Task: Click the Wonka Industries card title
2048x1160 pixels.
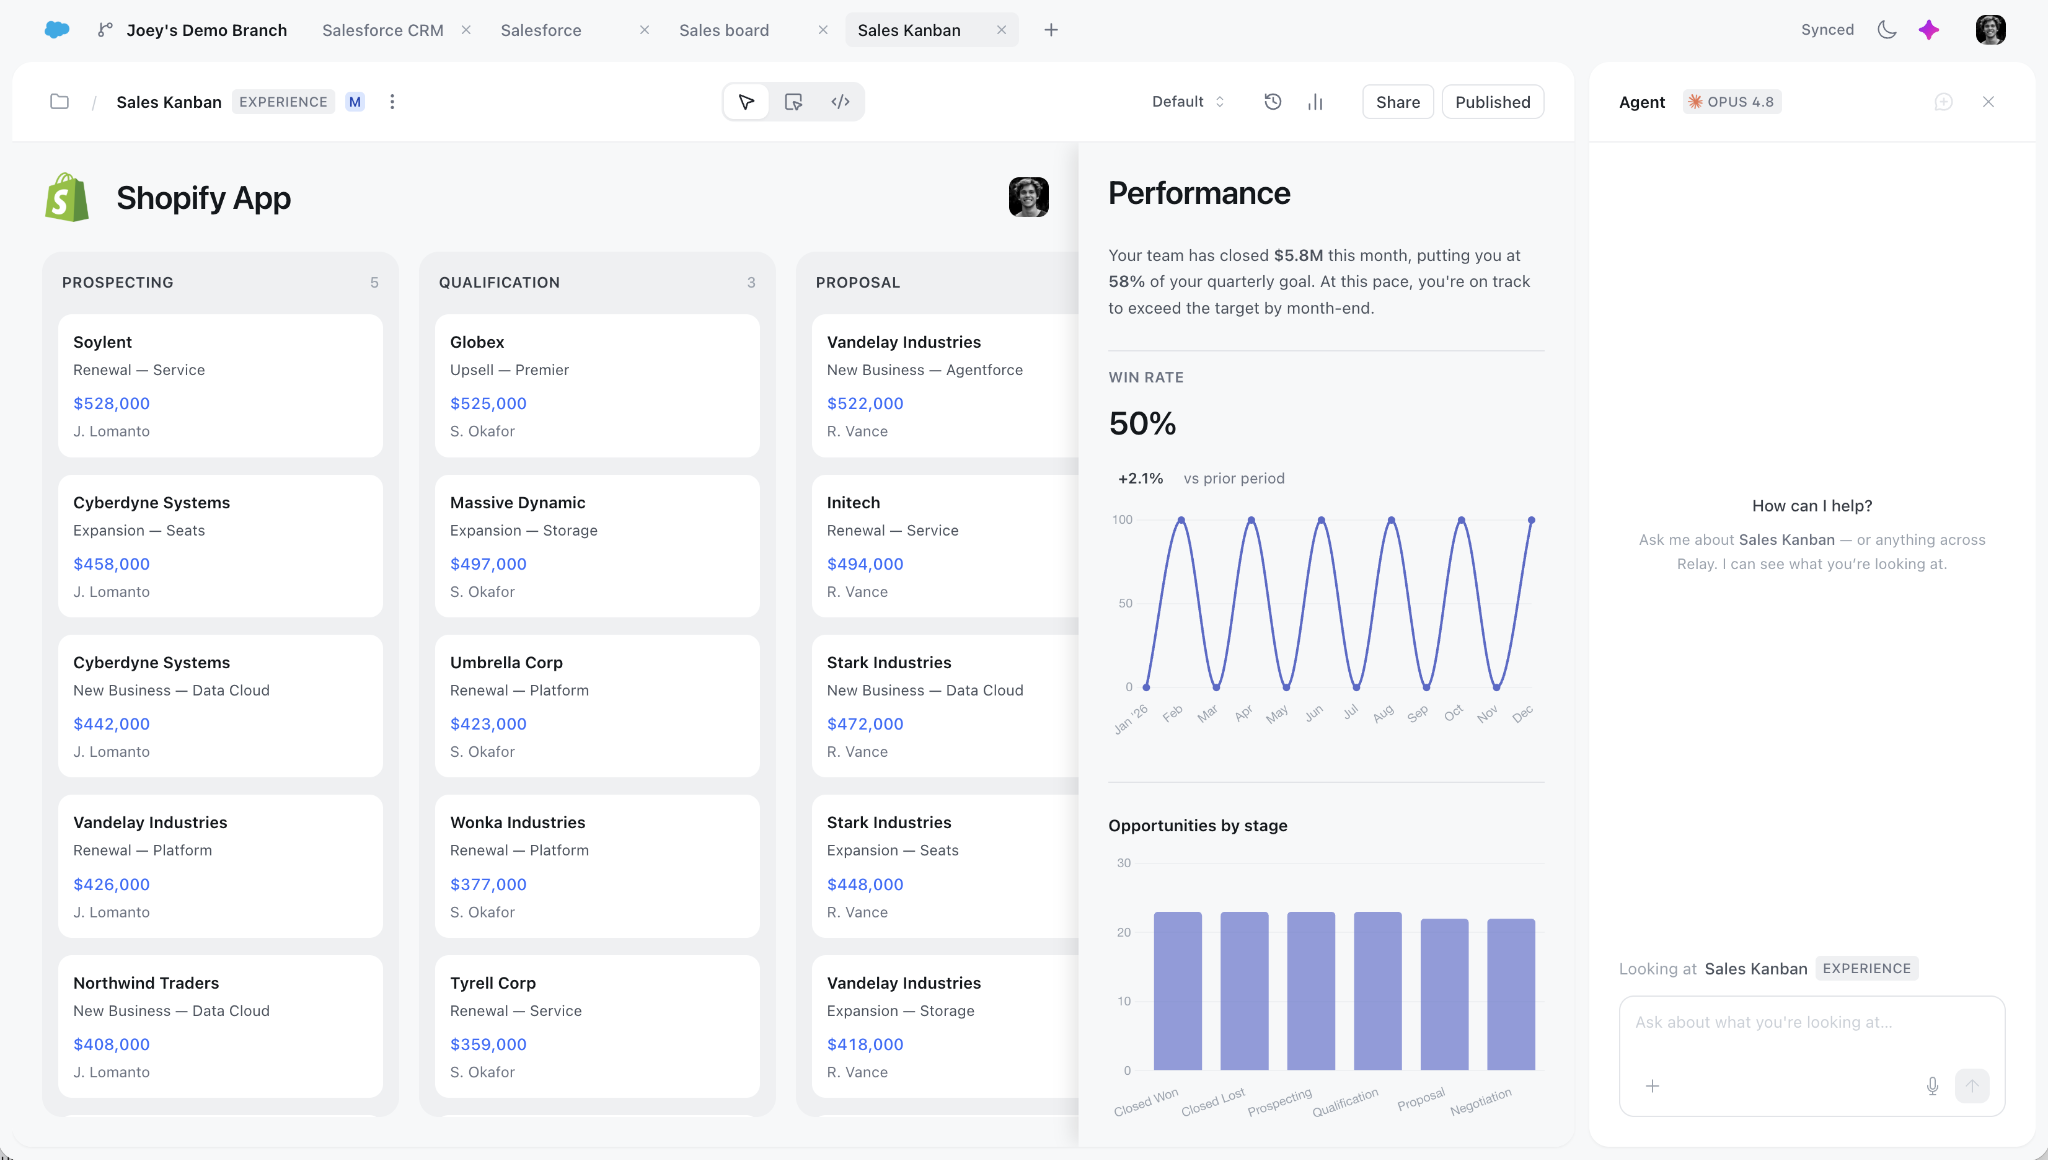Action: coord(518,823)
